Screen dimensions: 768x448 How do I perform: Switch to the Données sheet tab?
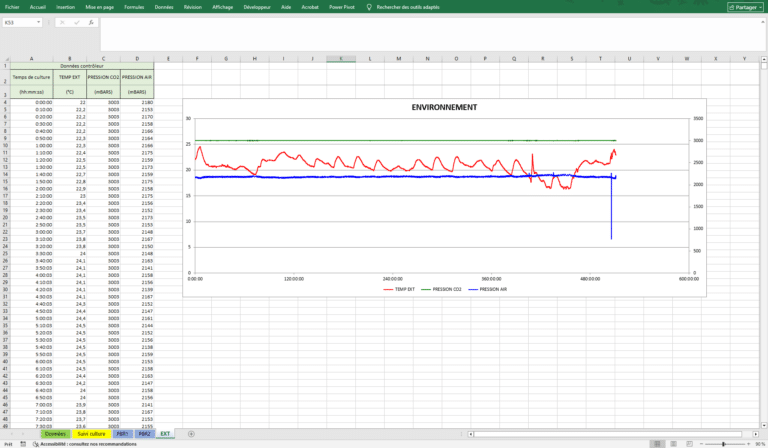tap(56, 434)
